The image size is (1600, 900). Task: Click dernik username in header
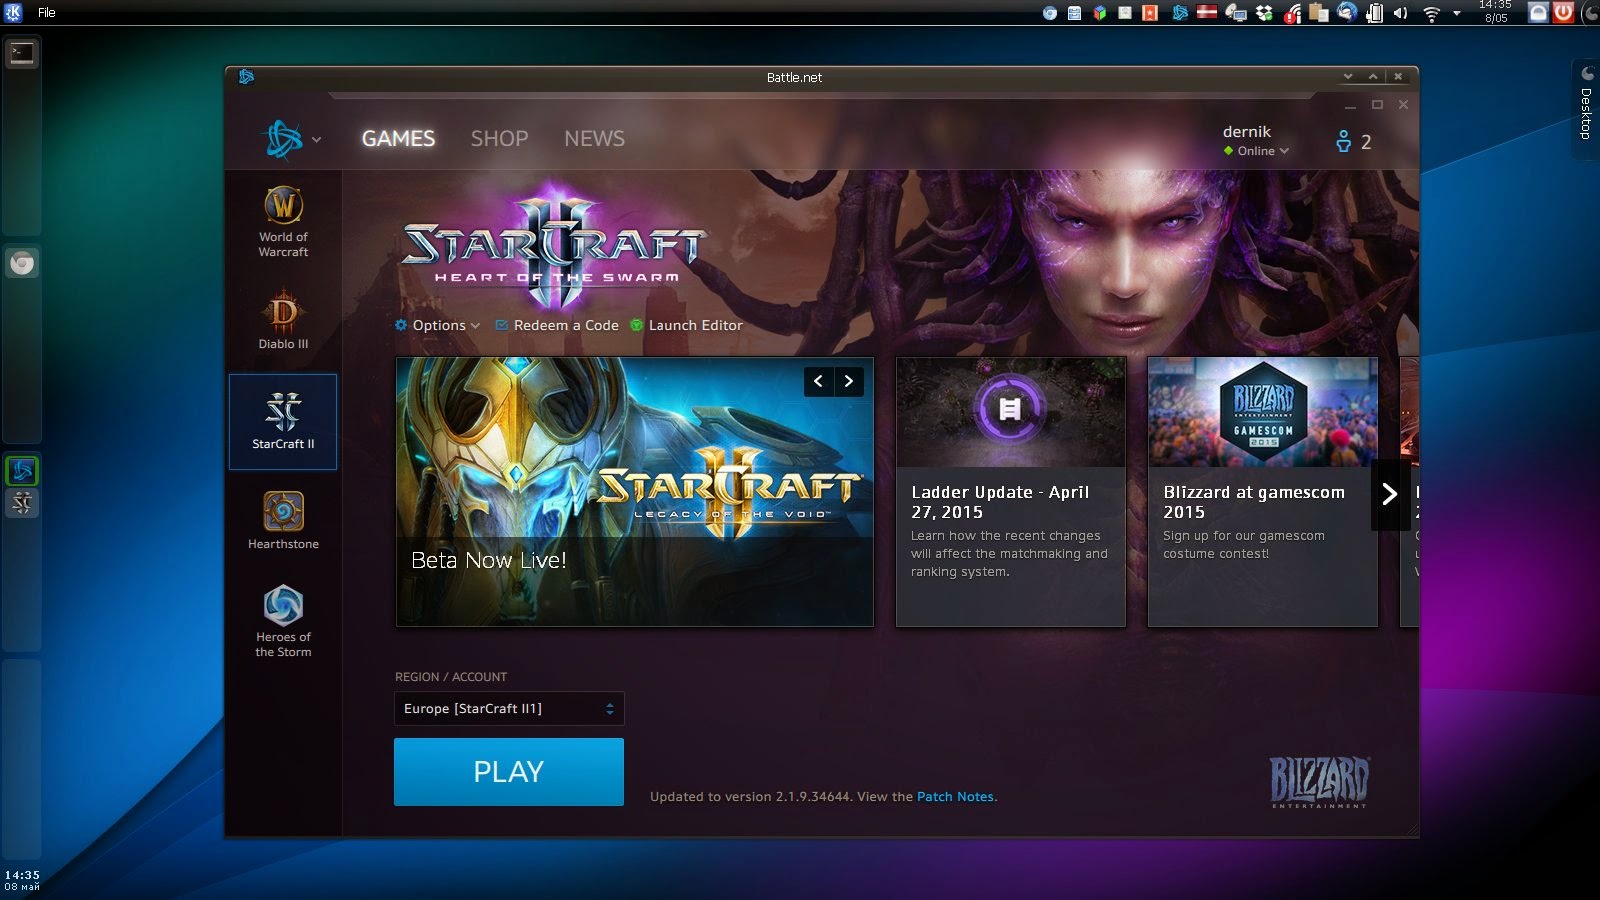coord(1247,131)
